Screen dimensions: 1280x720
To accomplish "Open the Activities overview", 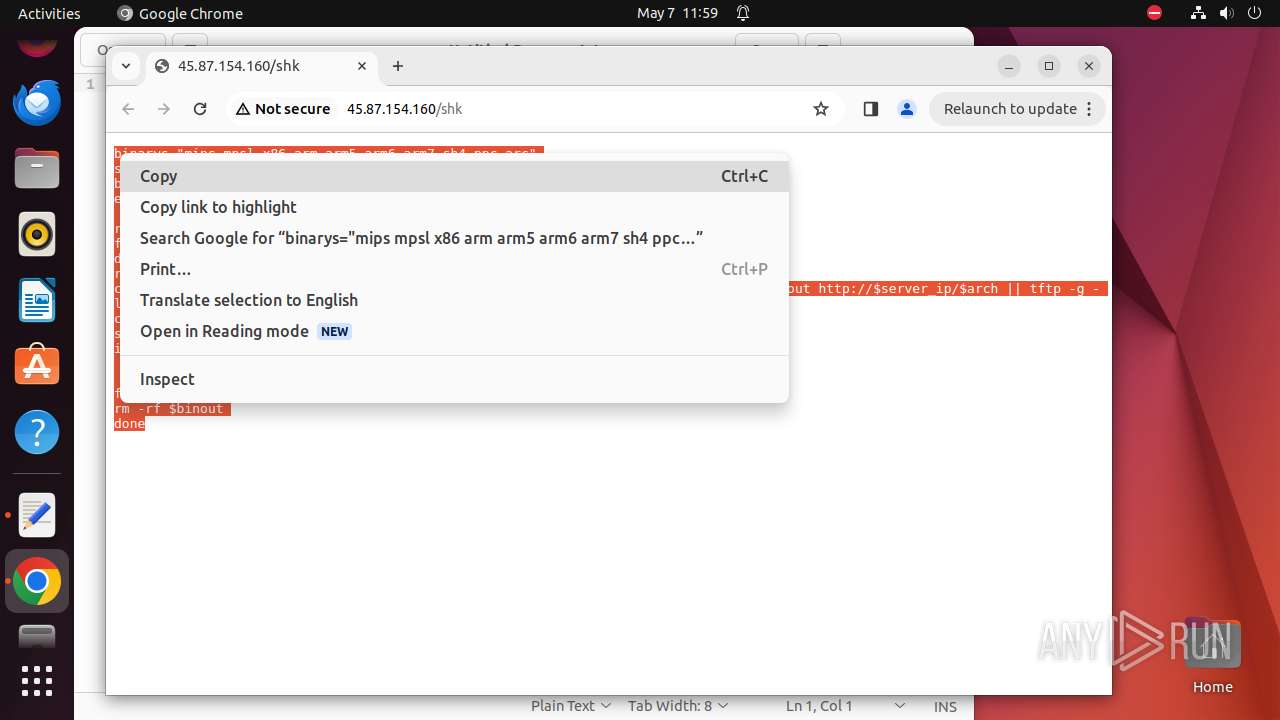I will [49, 13].
